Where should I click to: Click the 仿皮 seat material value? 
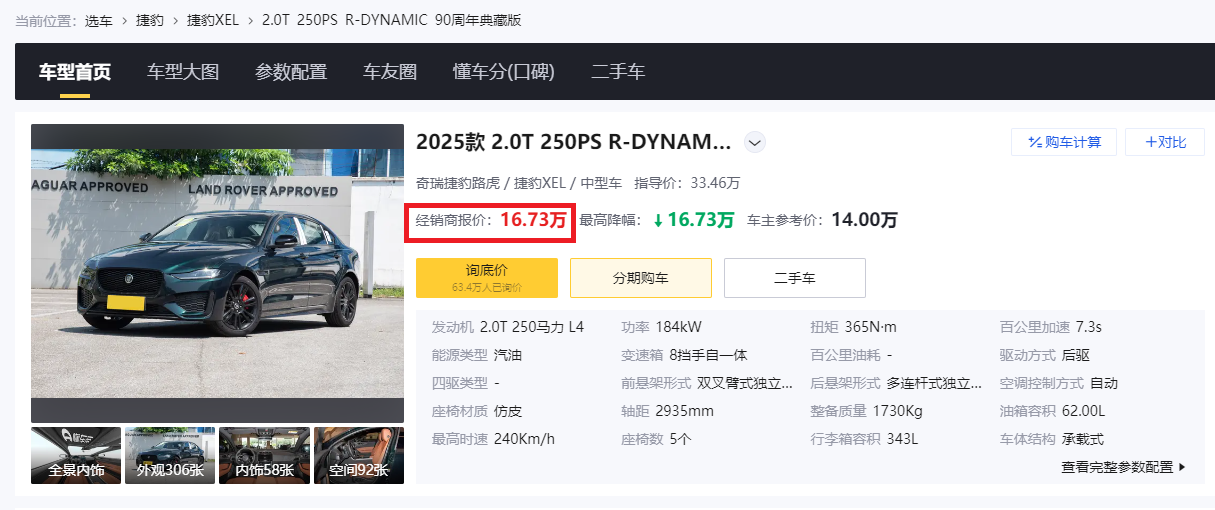pos(508,411)
